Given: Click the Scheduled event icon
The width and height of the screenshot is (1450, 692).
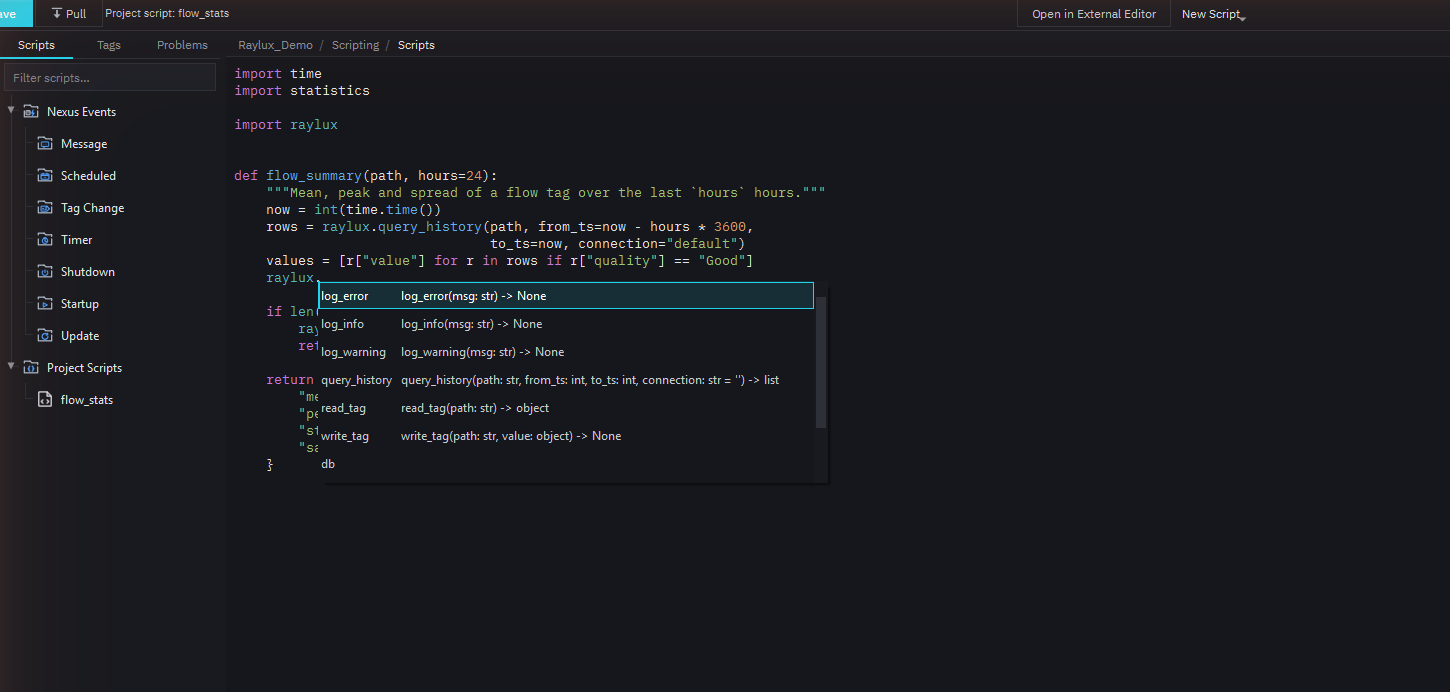Looking at the screenshot, I should click(x=44, y=176).
